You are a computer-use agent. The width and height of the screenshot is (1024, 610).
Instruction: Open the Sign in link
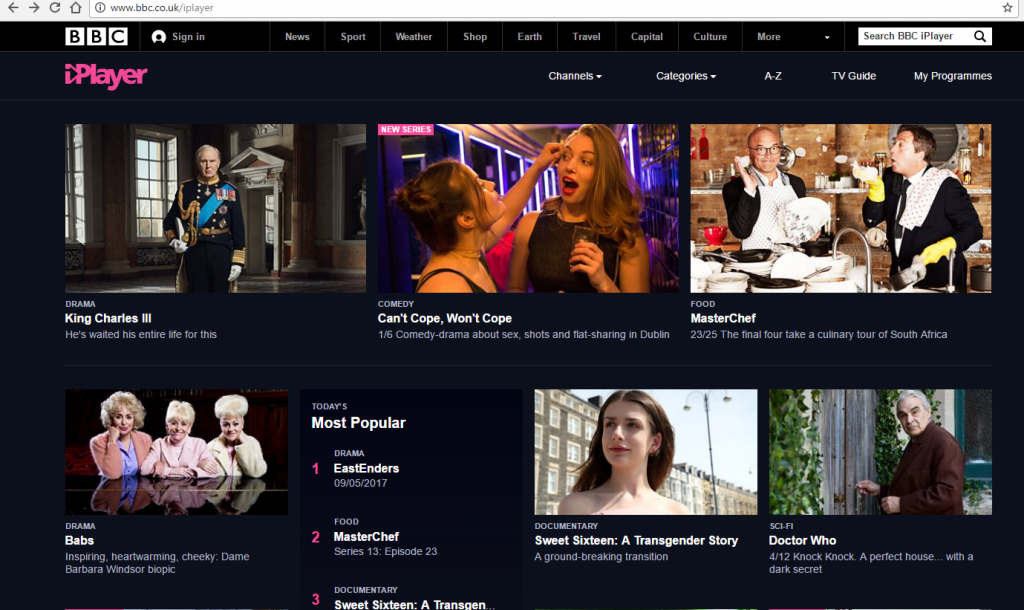click(x=188, y=37)
